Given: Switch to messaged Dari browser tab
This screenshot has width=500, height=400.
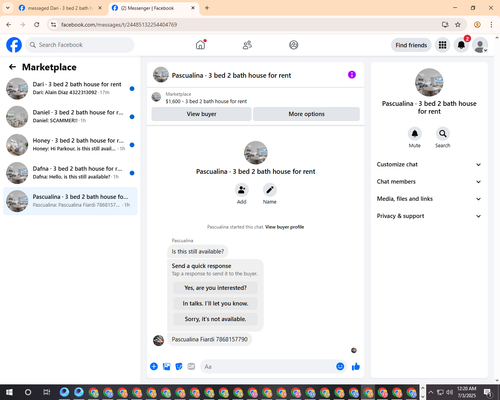Looking at the screenshot, I should point(60,8).
